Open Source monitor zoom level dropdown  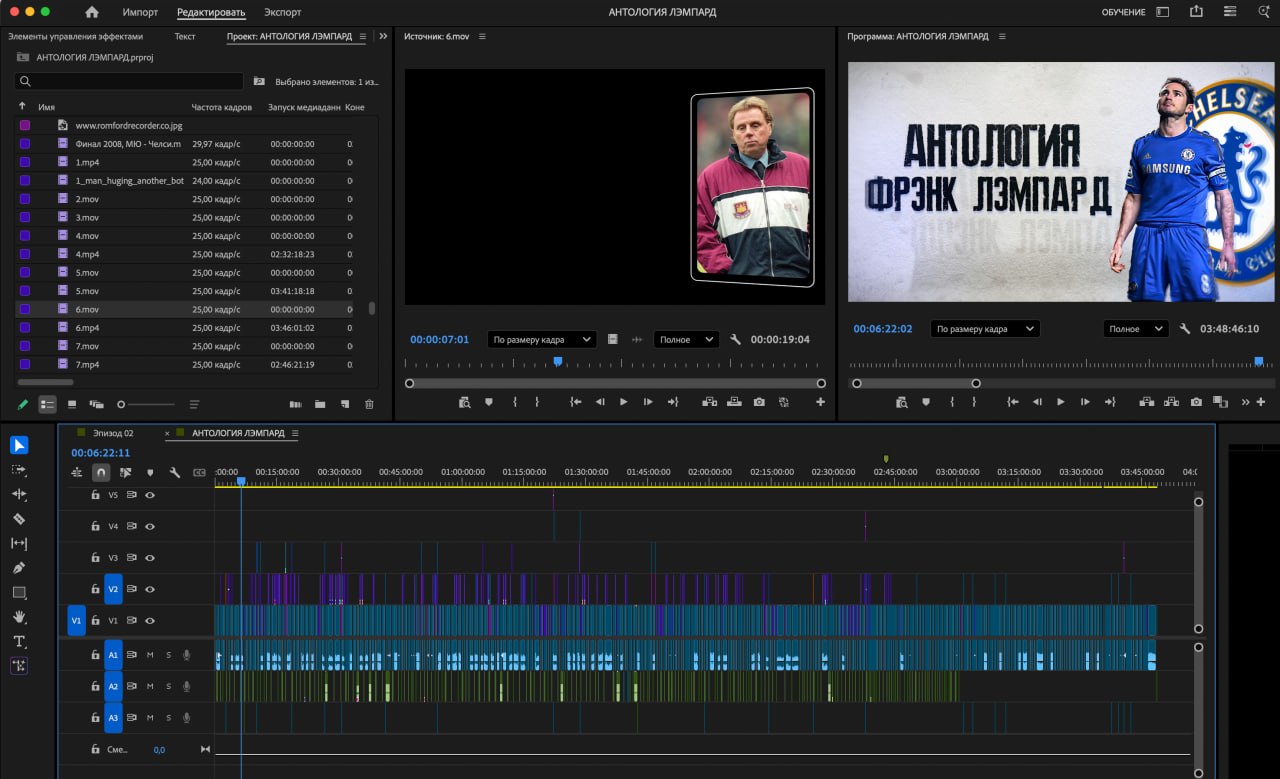point(541,340)
